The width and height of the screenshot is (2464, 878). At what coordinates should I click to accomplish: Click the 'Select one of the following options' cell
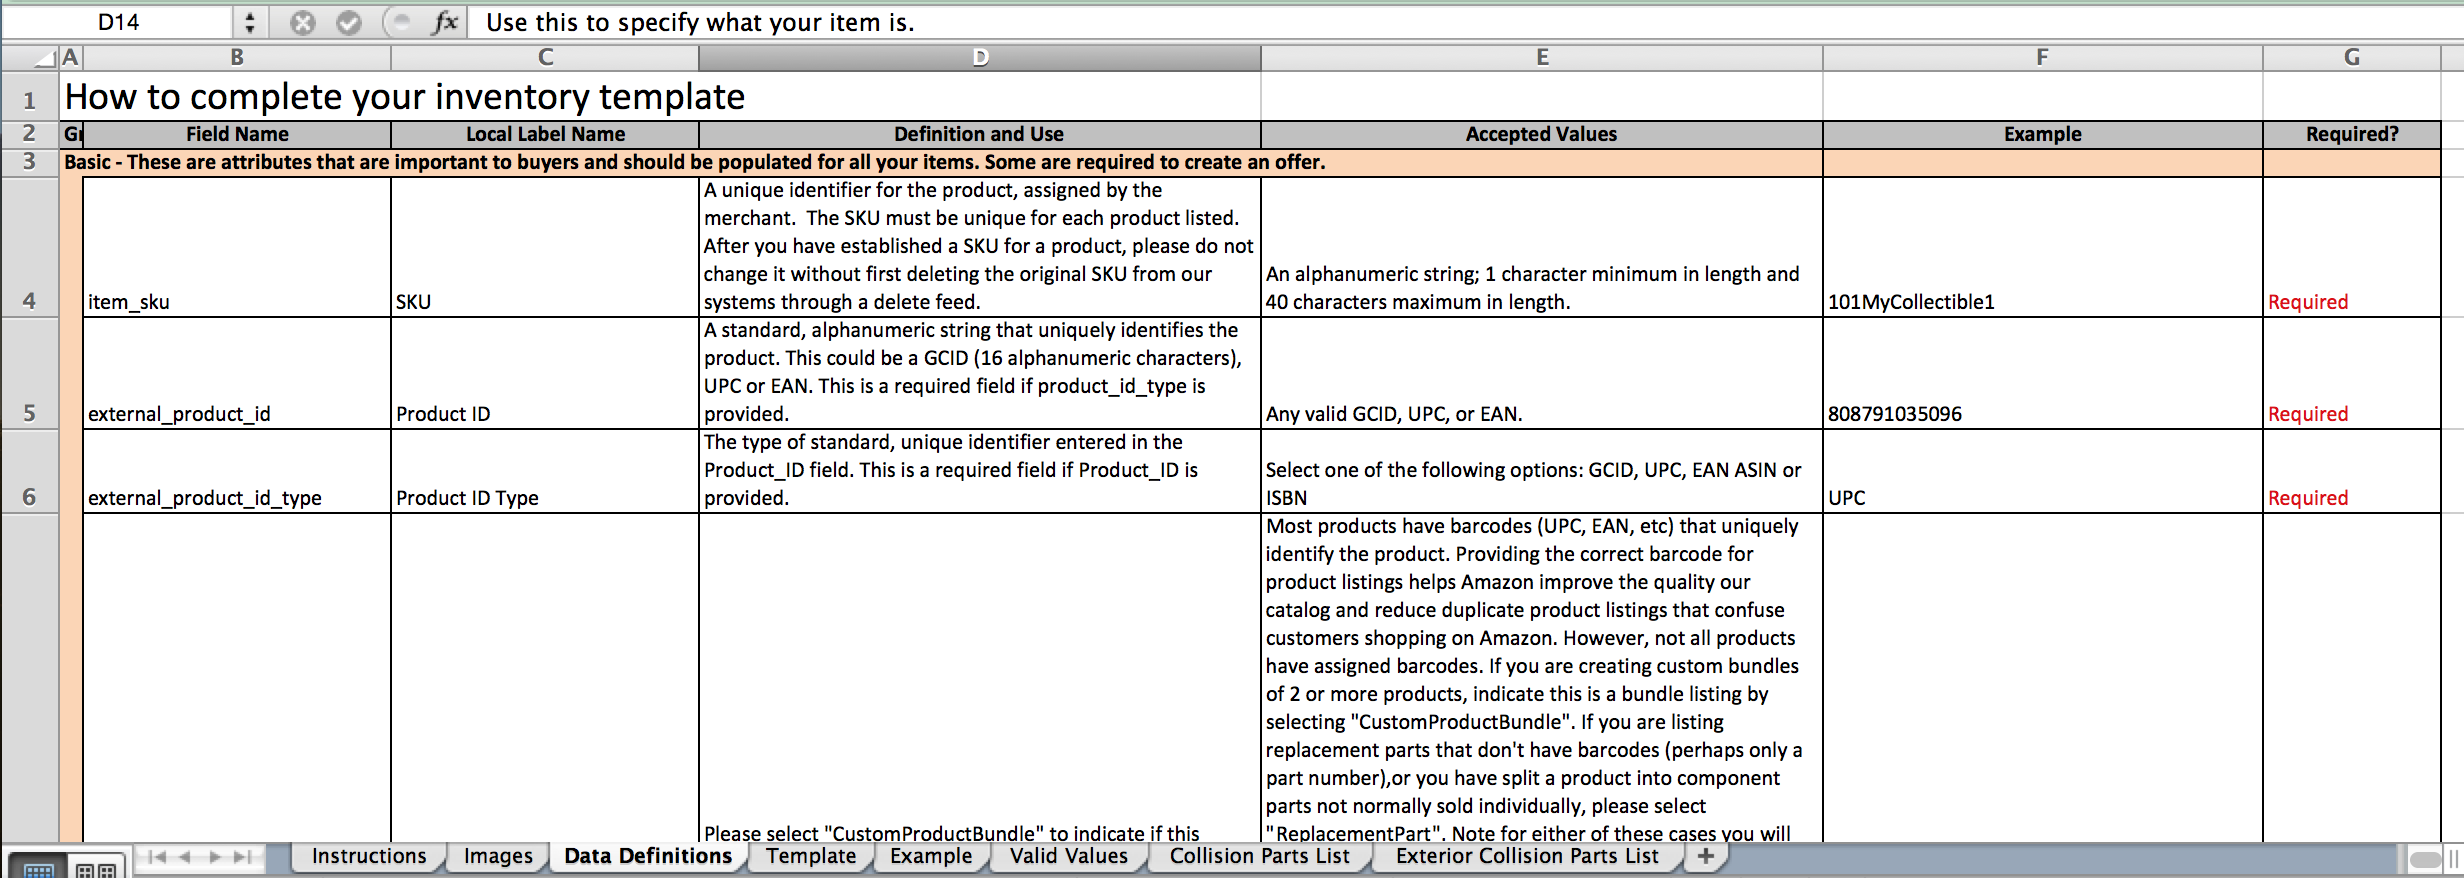(x=1542, y=472)
